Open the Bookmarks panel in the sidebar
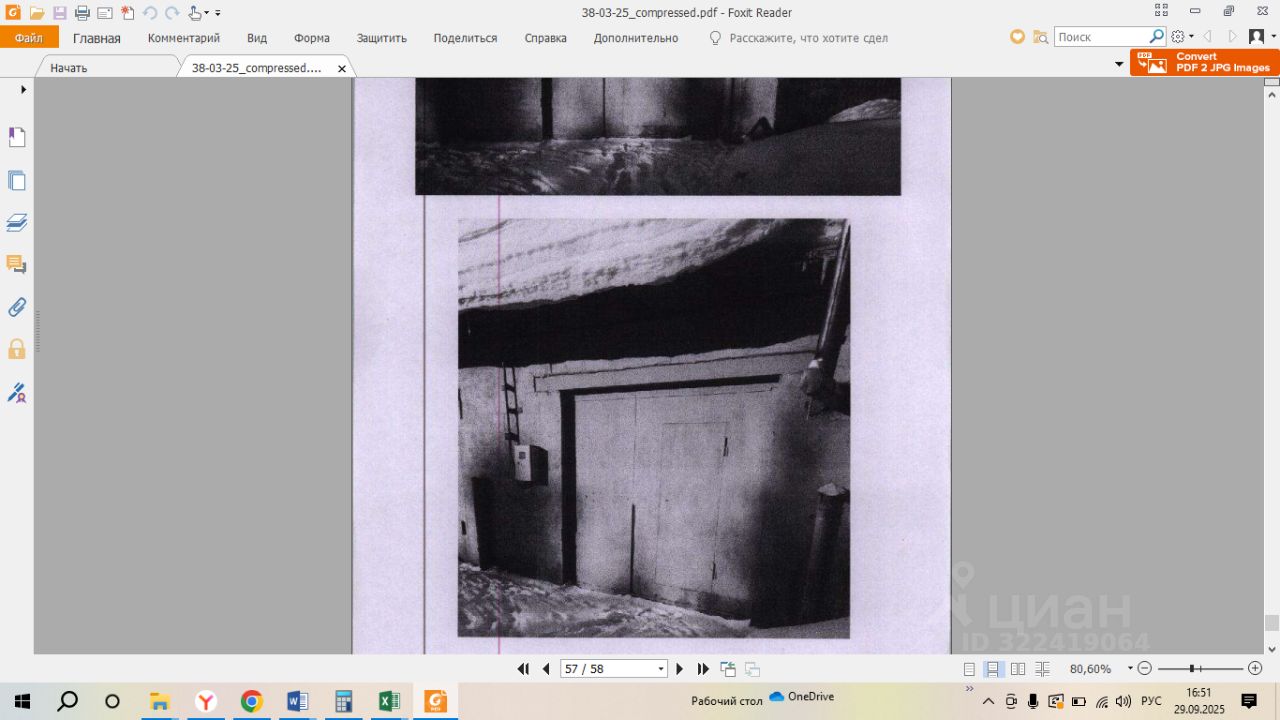Image resolution: width=1280 pixels, height=720 pixels. (17, 138)
